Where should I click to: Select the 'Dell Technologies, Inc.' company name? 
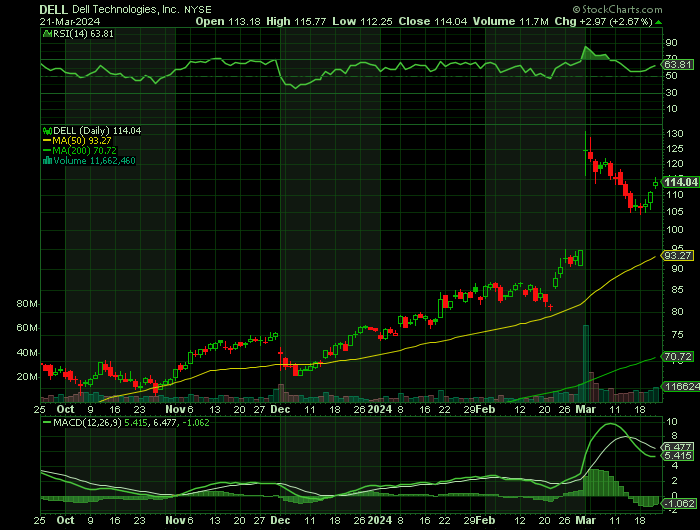pos(125,9)
